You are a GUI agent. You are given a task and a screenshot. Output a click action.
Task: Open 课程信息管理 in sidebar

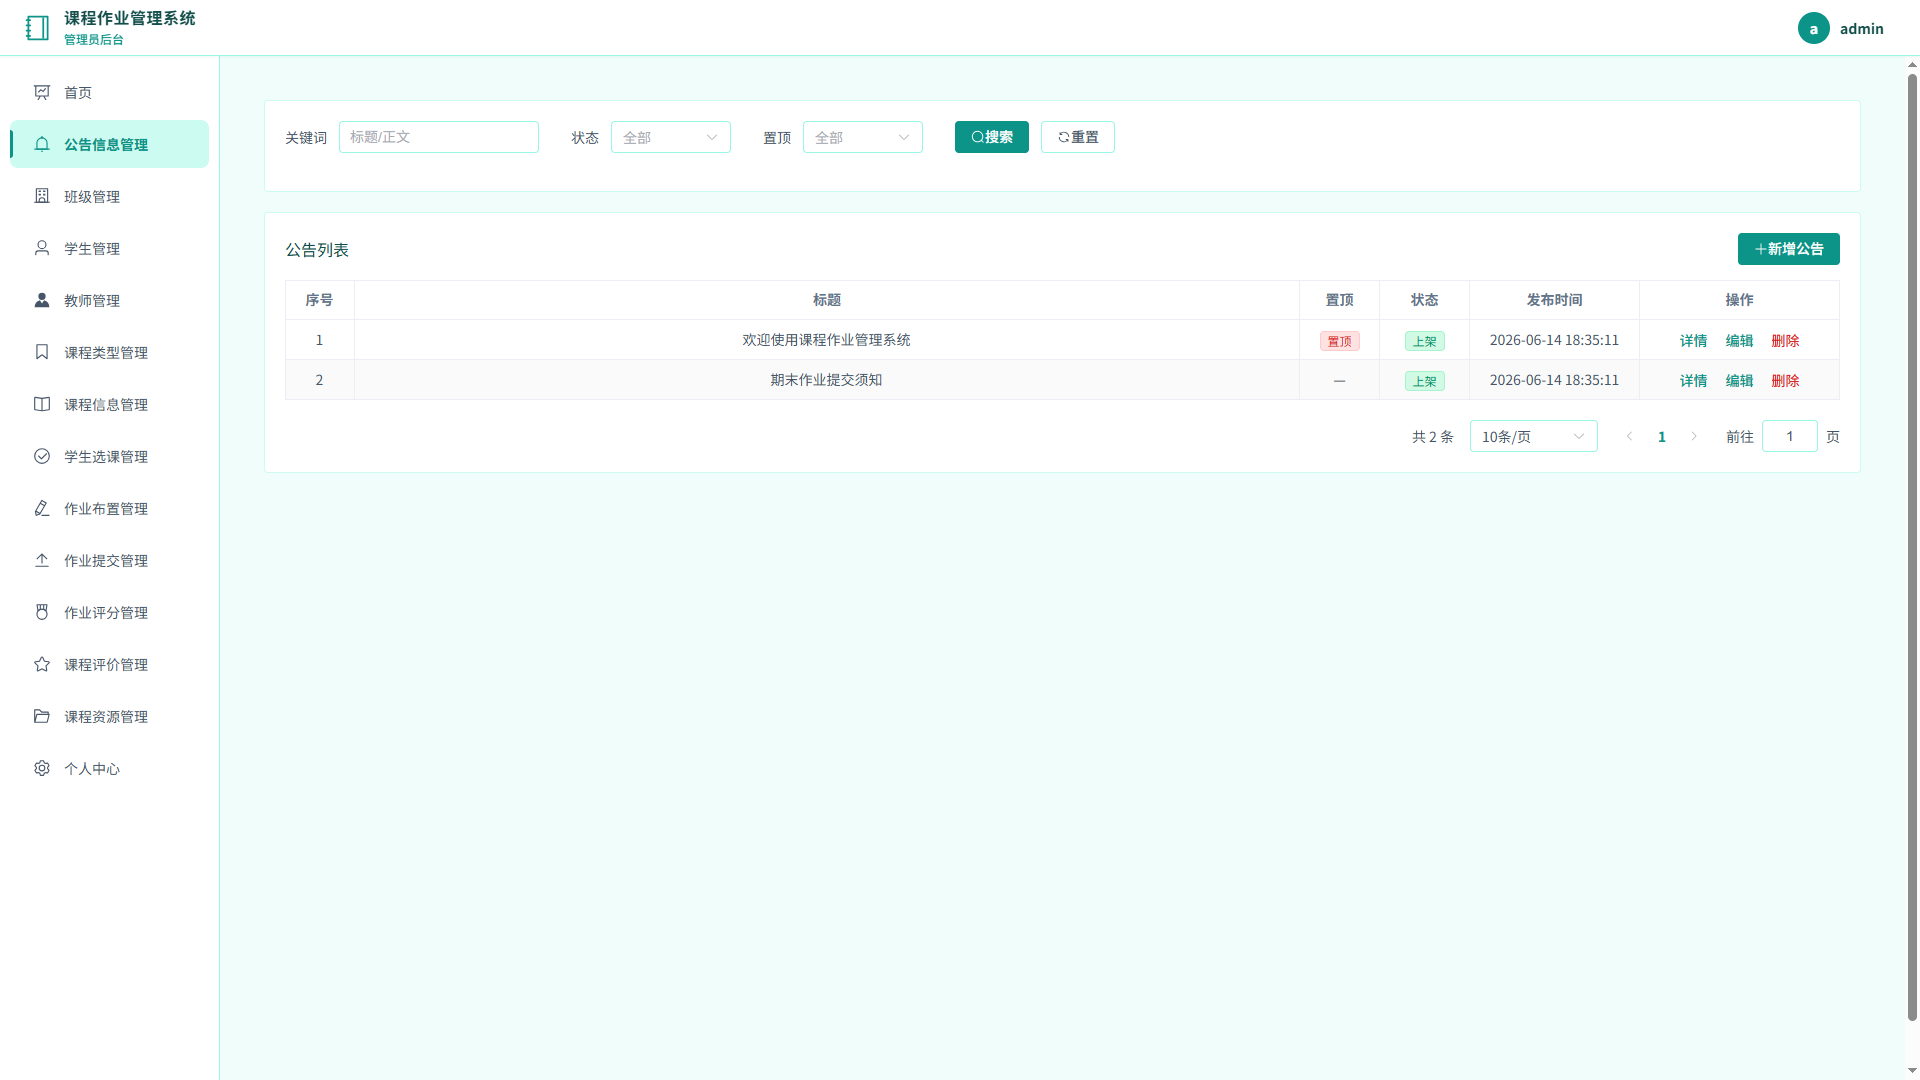110,404
